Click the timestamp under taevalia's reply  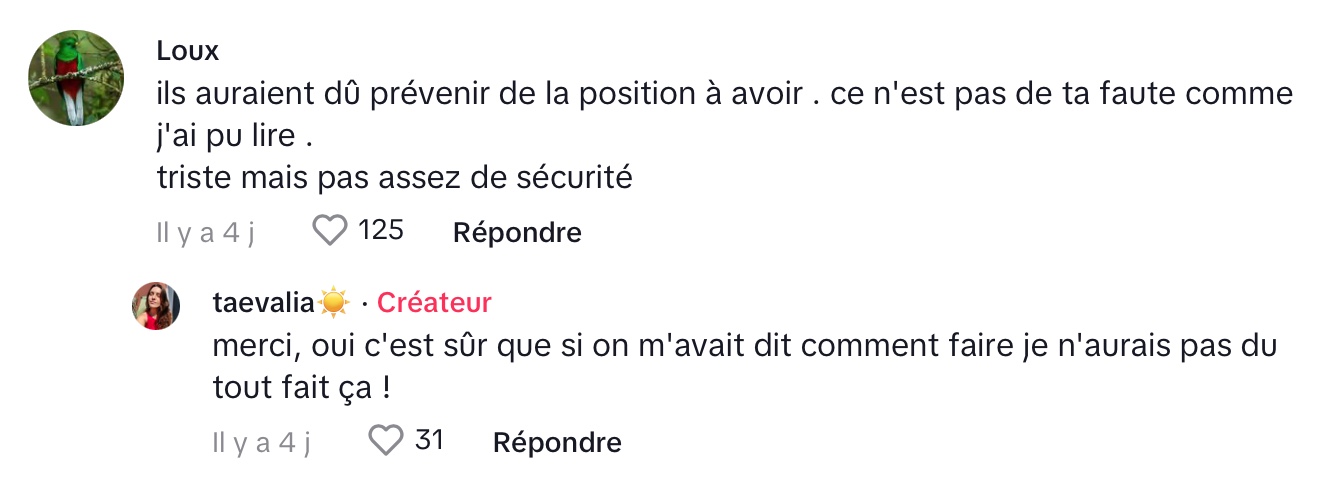point(262,442)
